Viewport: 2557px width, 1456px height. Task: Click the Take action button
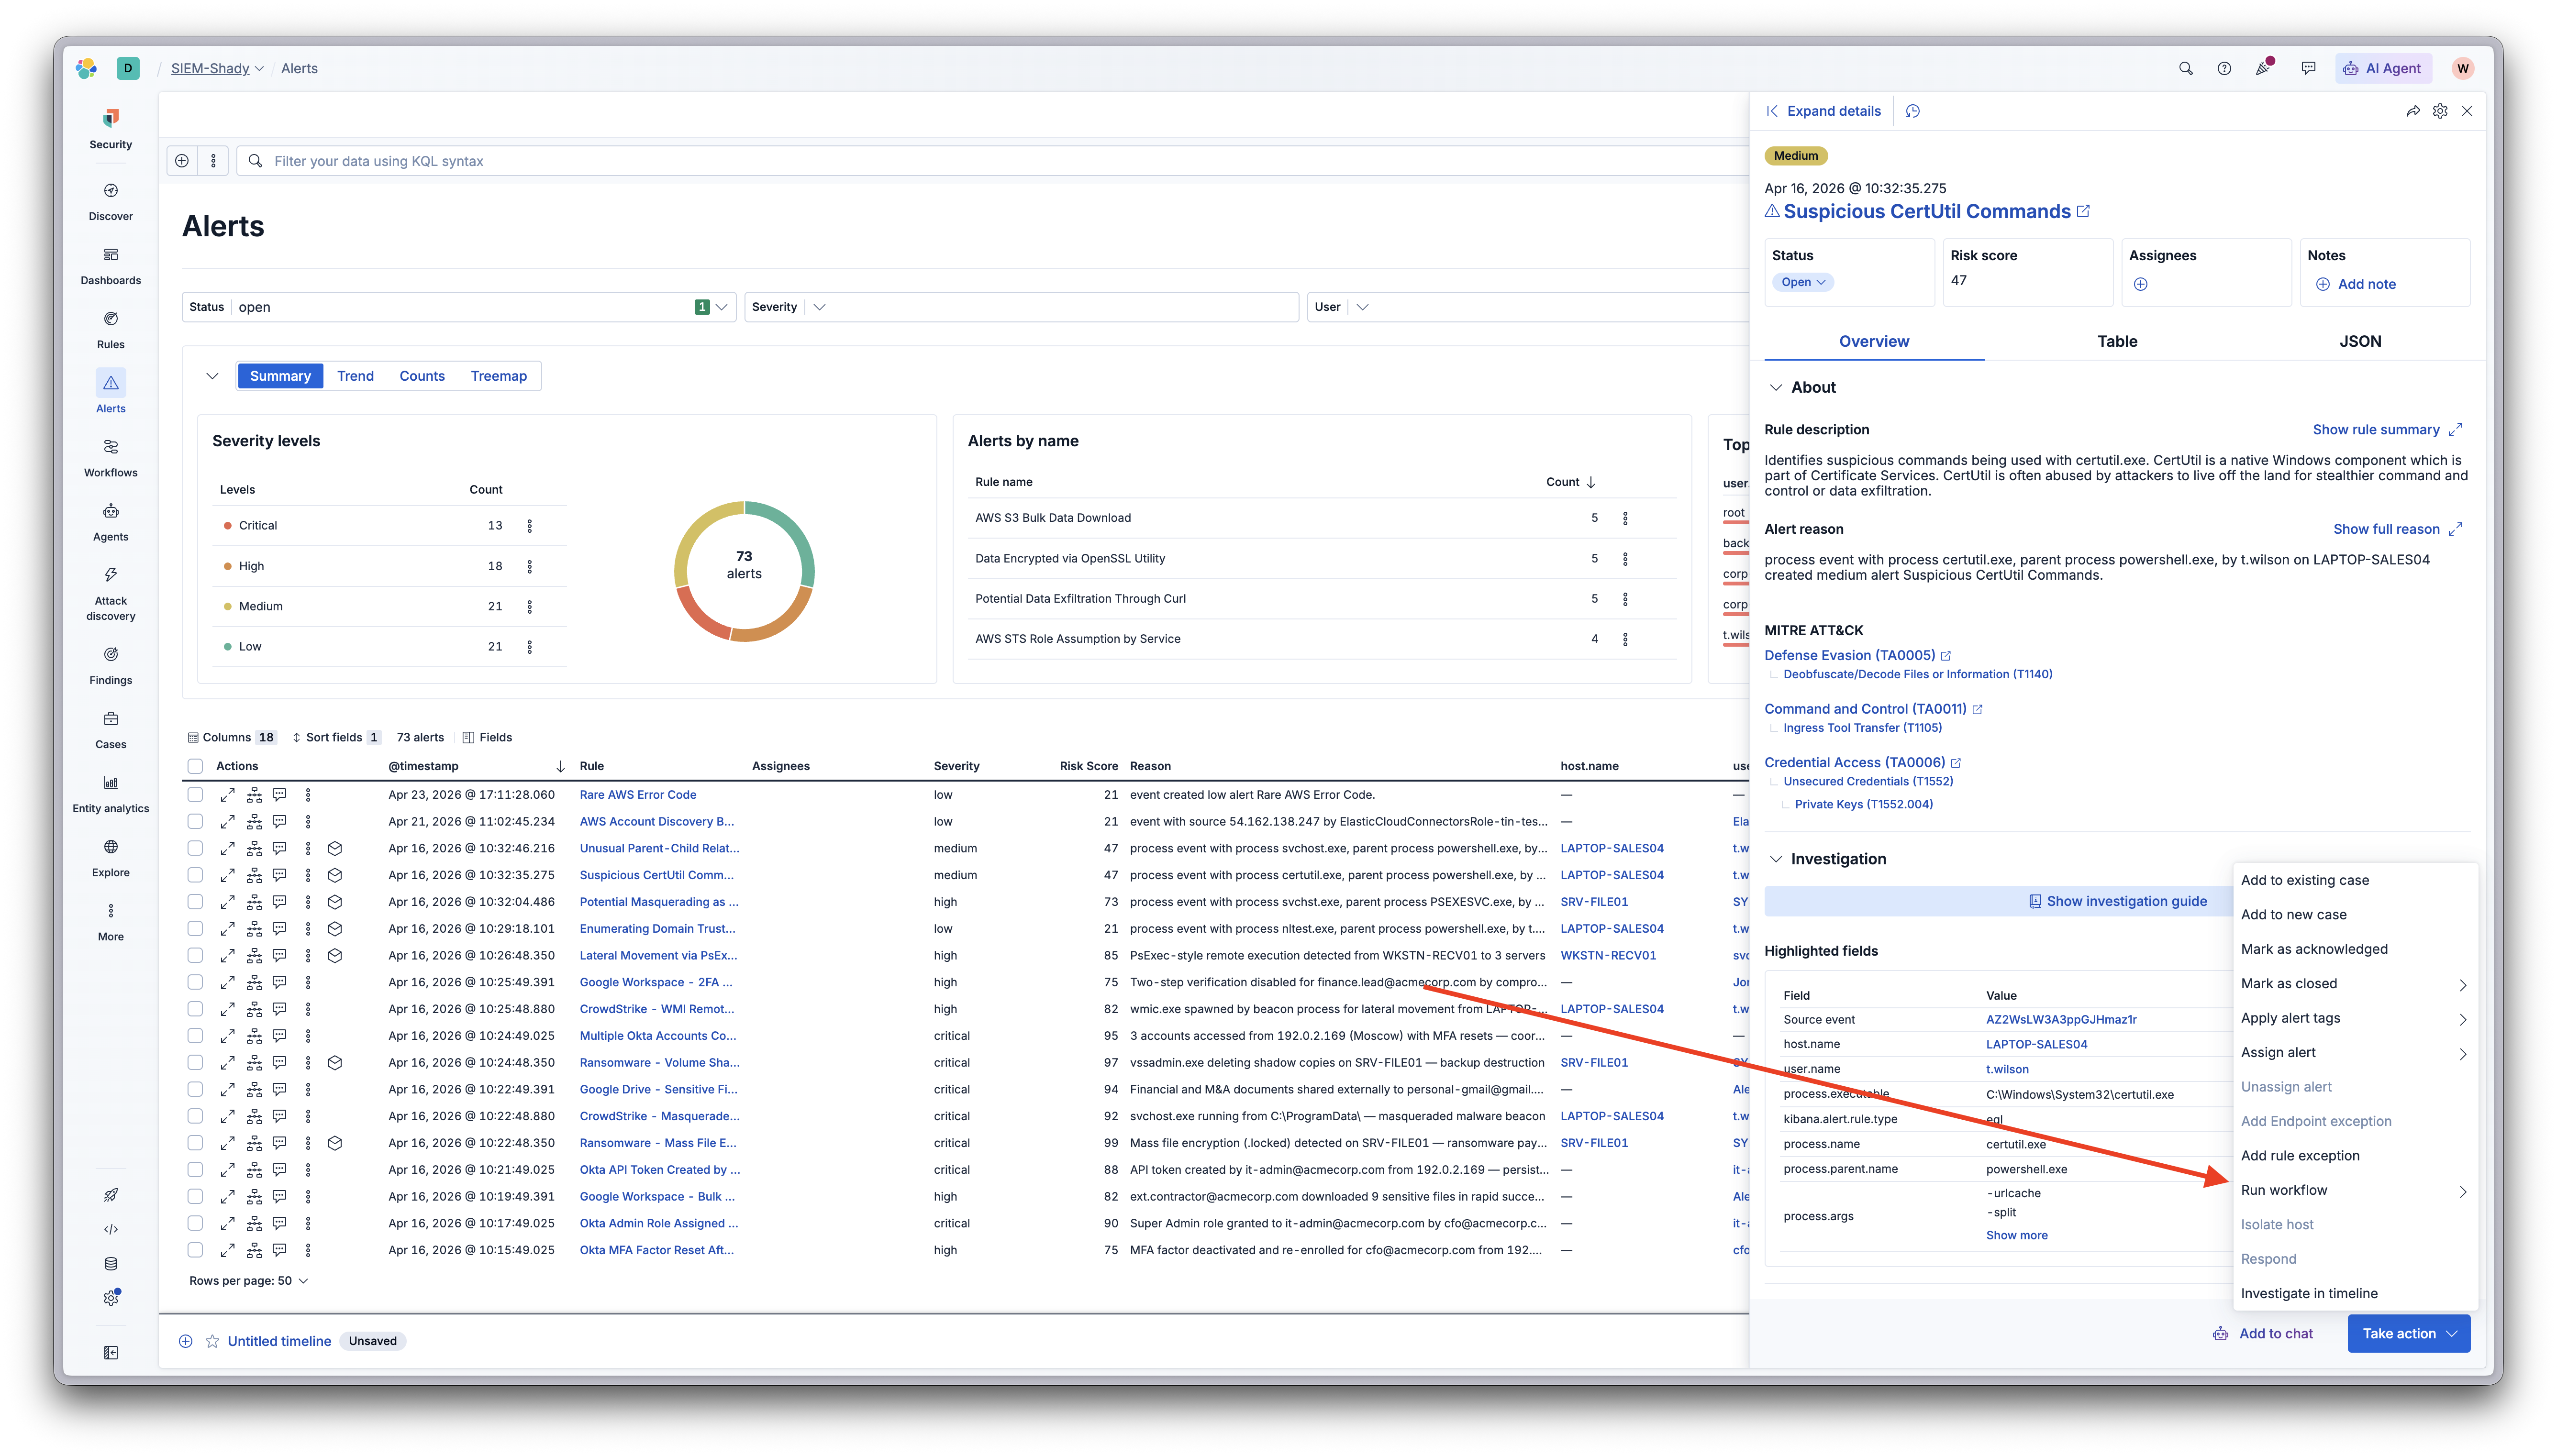(x=2408, y=1333)
